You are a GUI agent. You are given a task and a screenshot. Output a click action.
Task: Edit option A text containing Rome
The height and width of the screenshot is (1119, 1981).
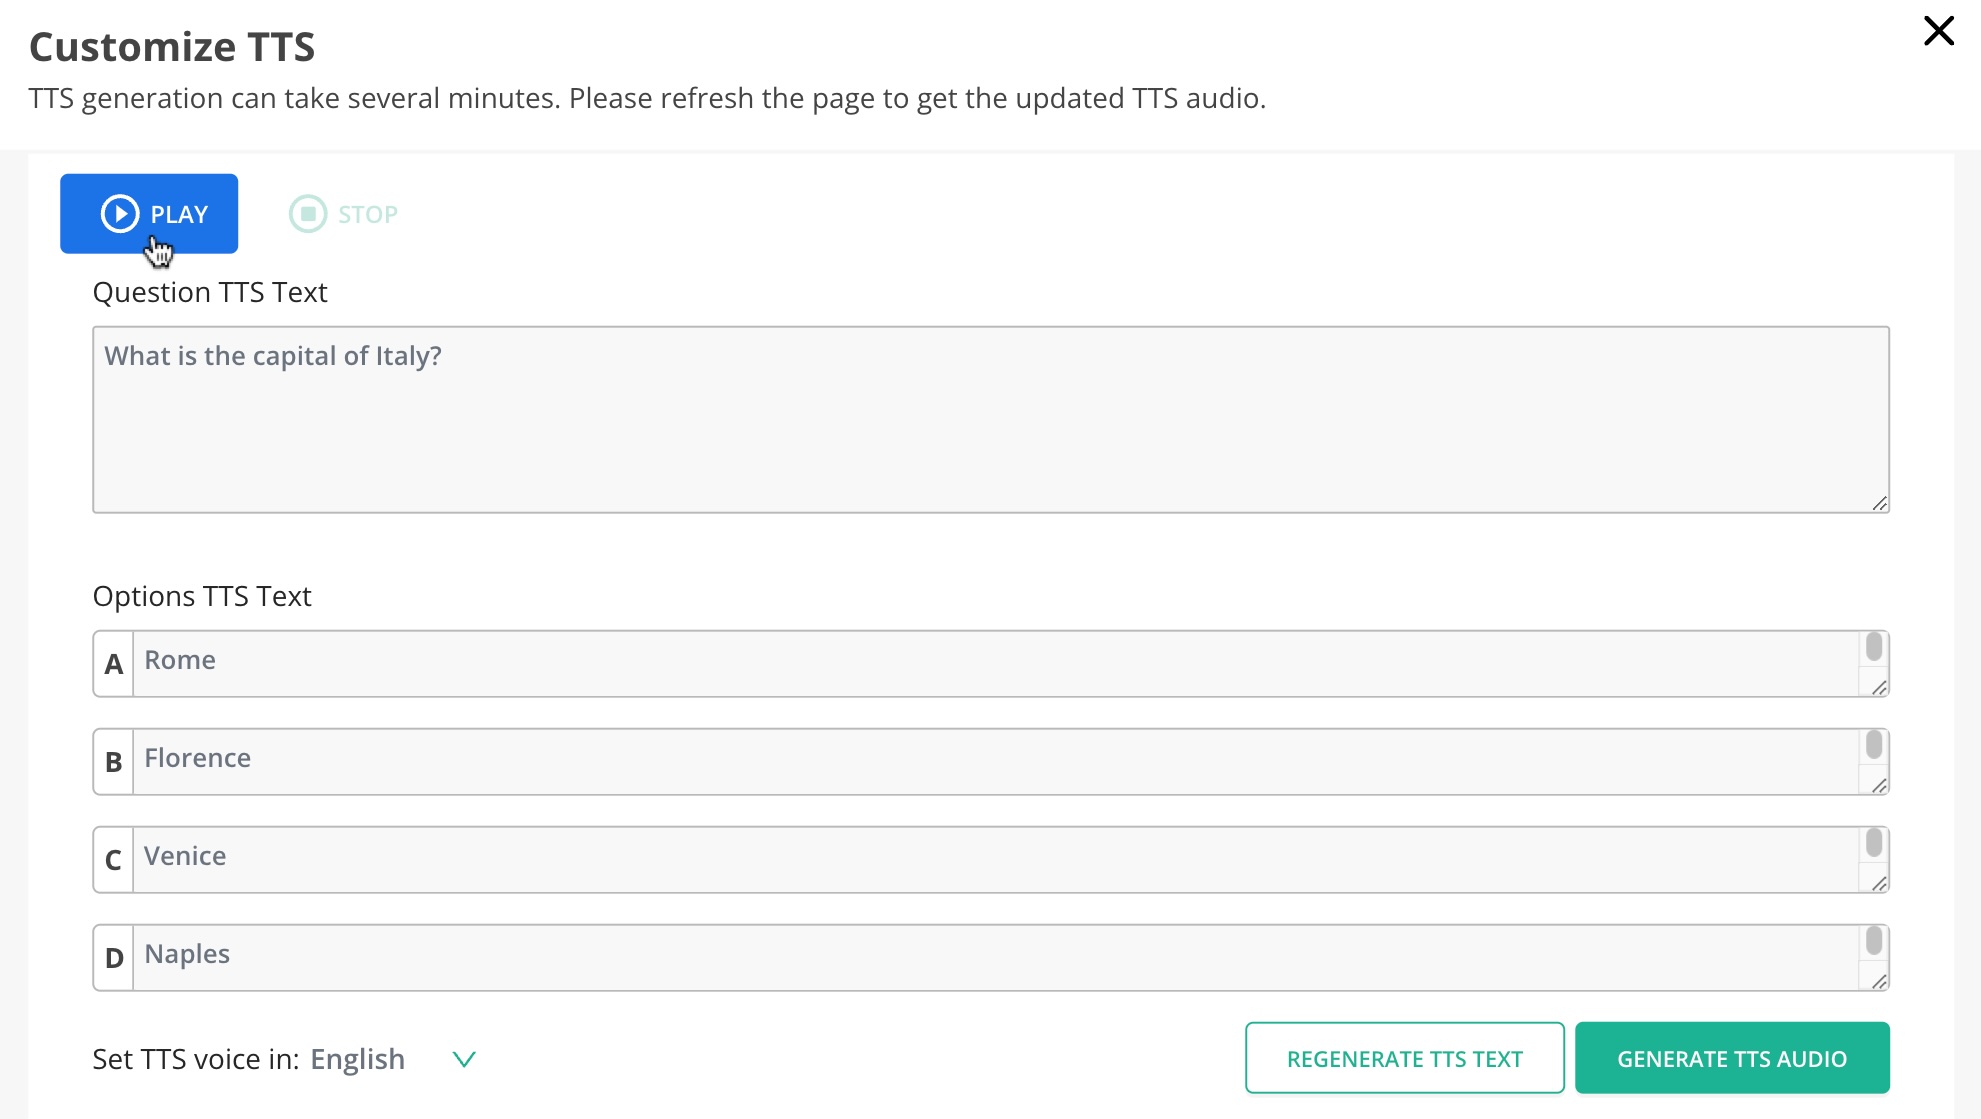tap(996, 664)
